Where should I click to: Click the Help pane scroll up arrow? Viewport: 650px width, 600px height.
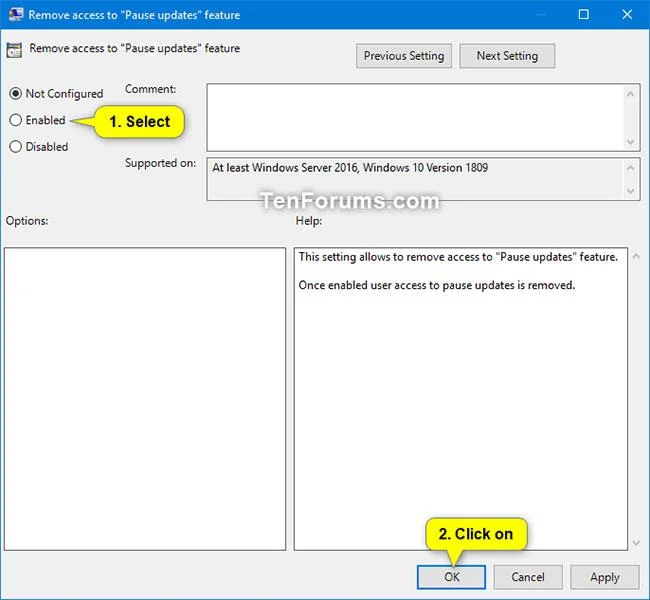pos(636,257)
